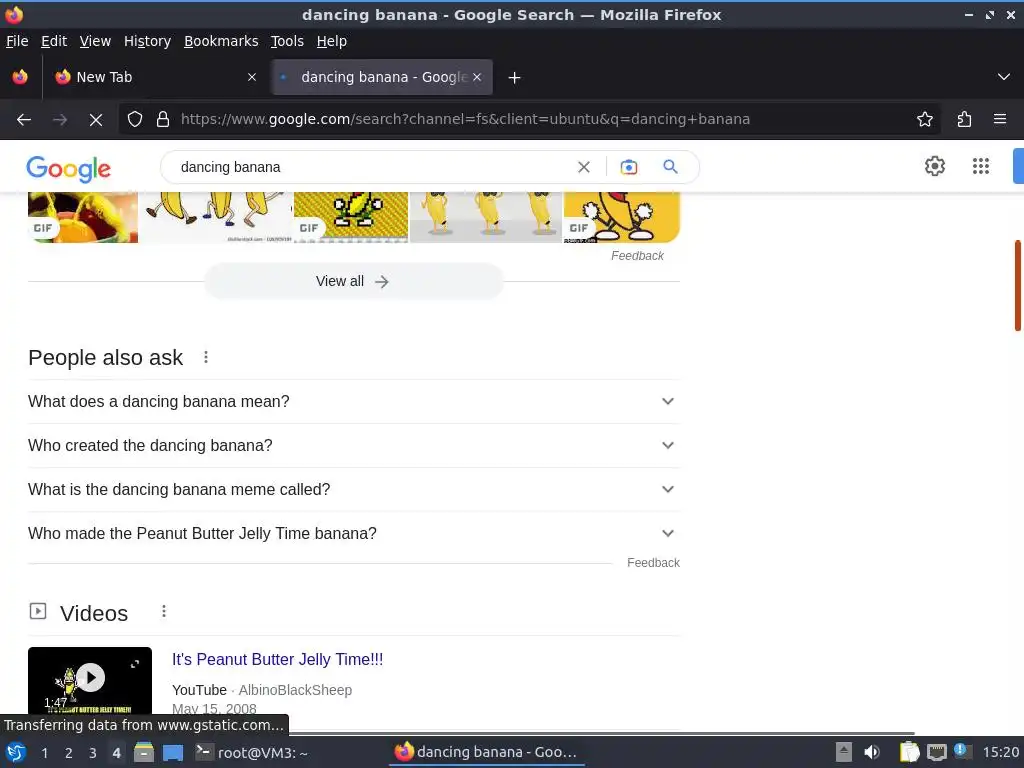Open the taskbar file manager icon
This screenshot has height=768, width=1024.
point(144,752)
